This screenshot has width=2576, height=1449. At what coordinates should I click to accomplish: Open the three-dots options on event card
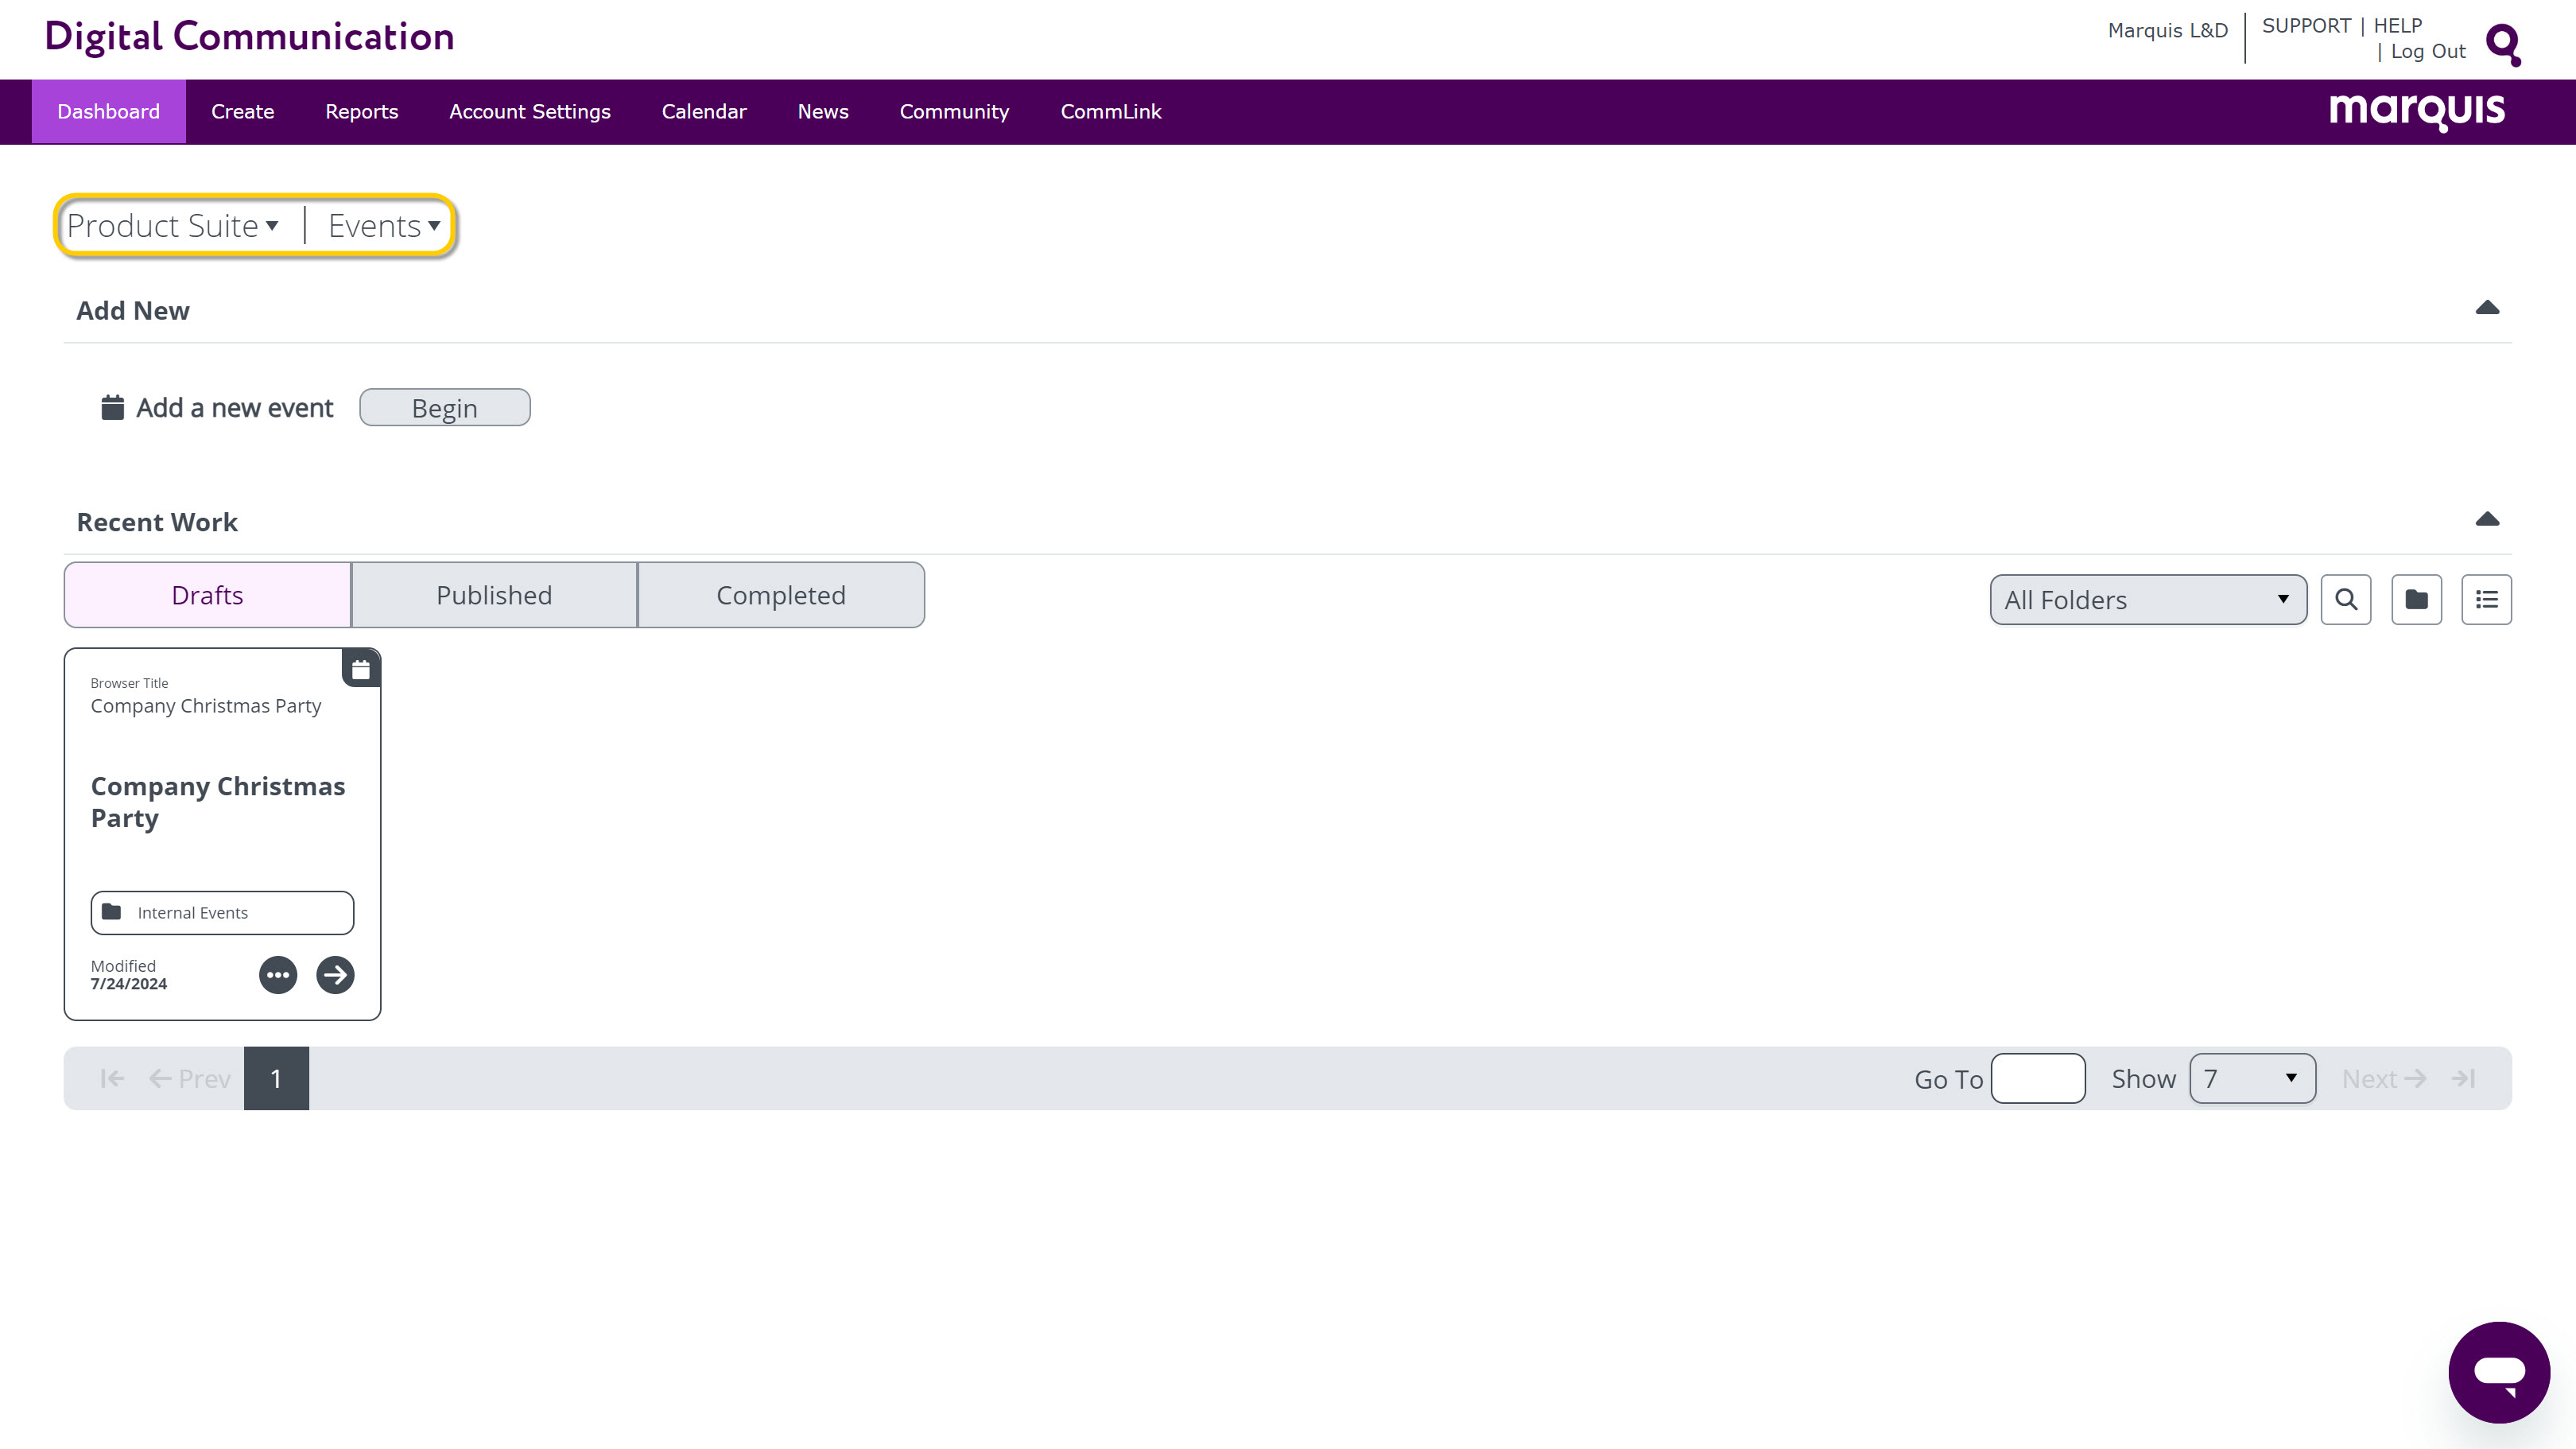(x=278, y=975)
